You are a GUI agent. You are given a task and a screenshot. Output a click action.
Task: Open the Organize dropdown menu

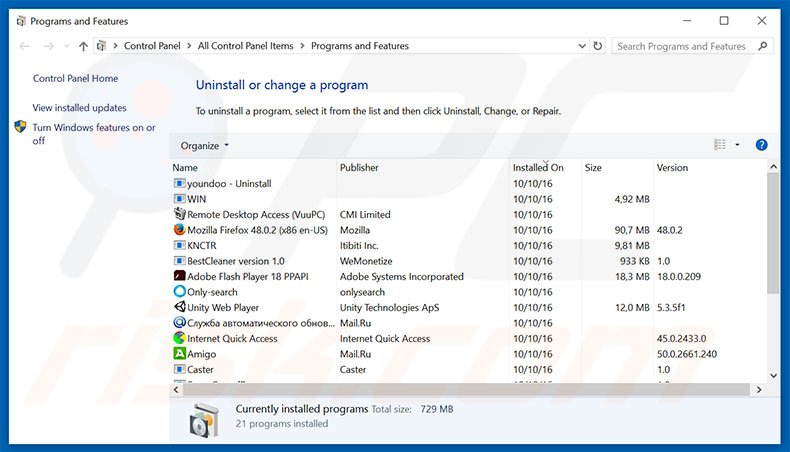[x=205, y=146]
